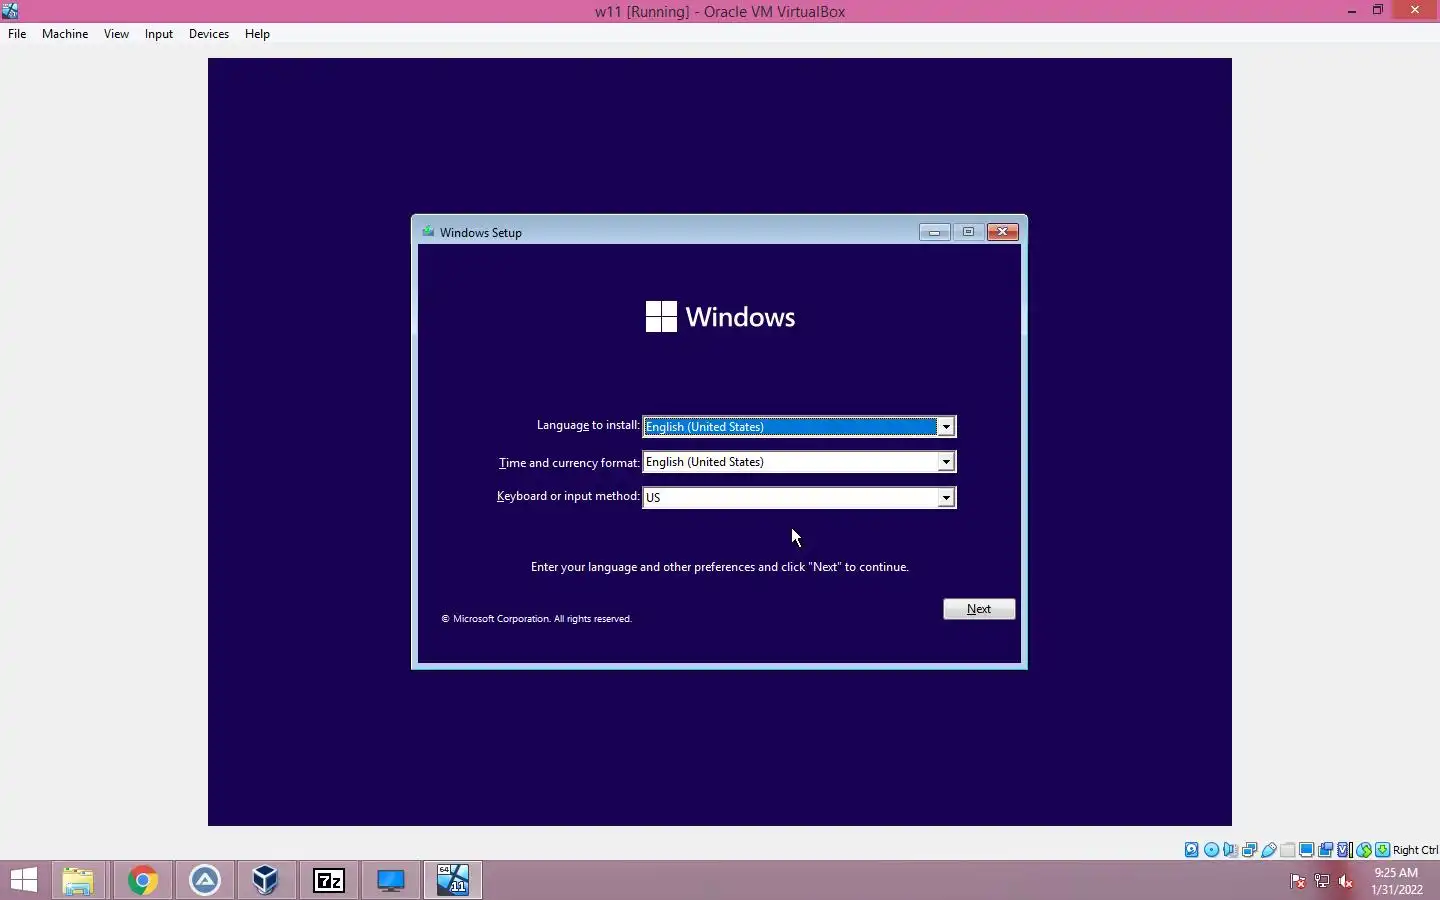The height and width of the screenshot is (900, 1440).
Task: Minimize the VirtualBox window
Action: (x=1352, y=11)
